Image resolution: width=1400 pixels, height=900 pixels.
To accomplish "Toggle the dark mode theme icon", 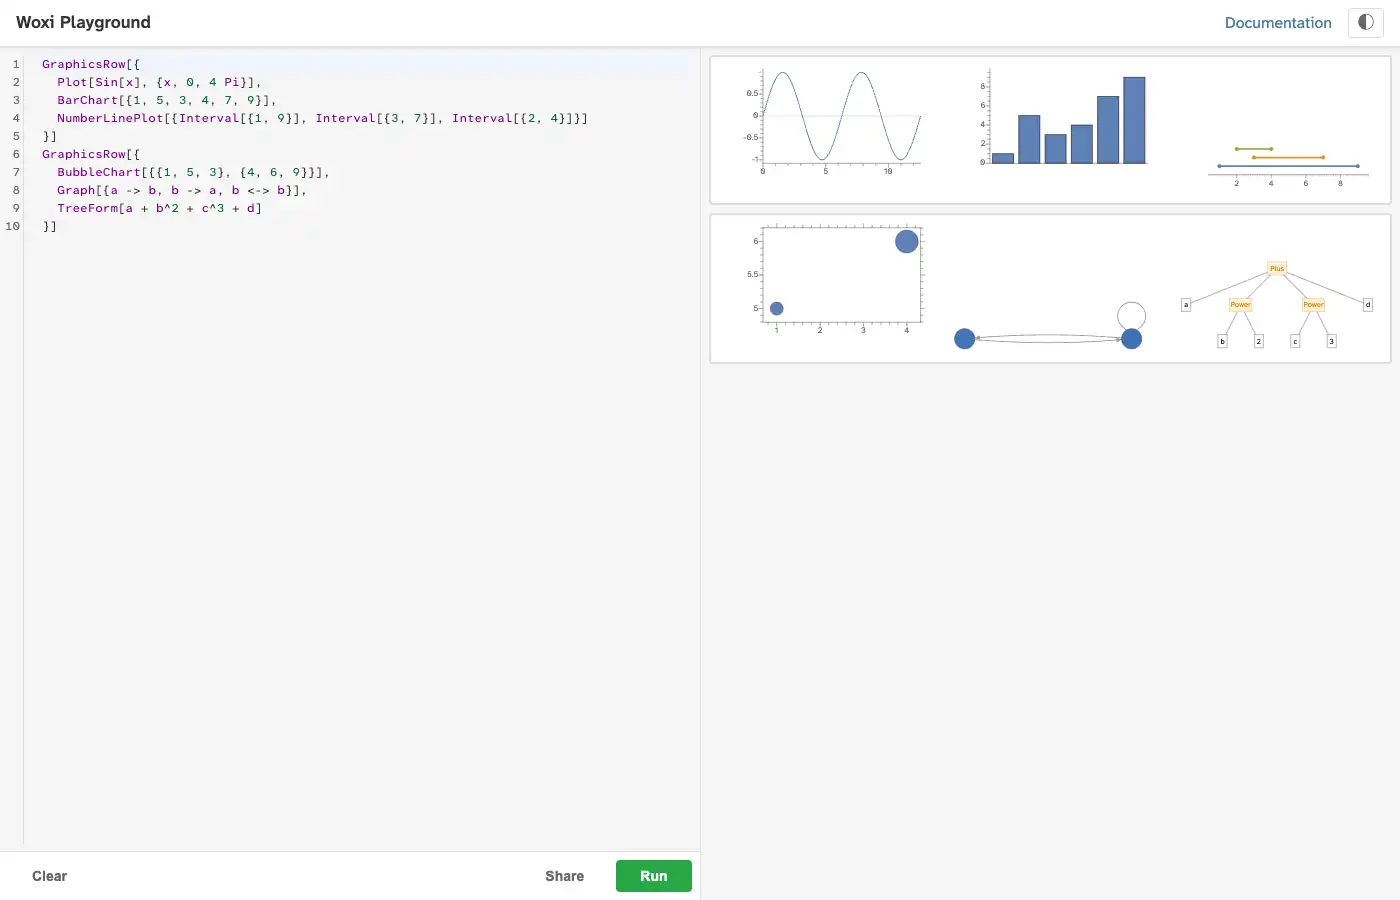I will pos(1366,22).
